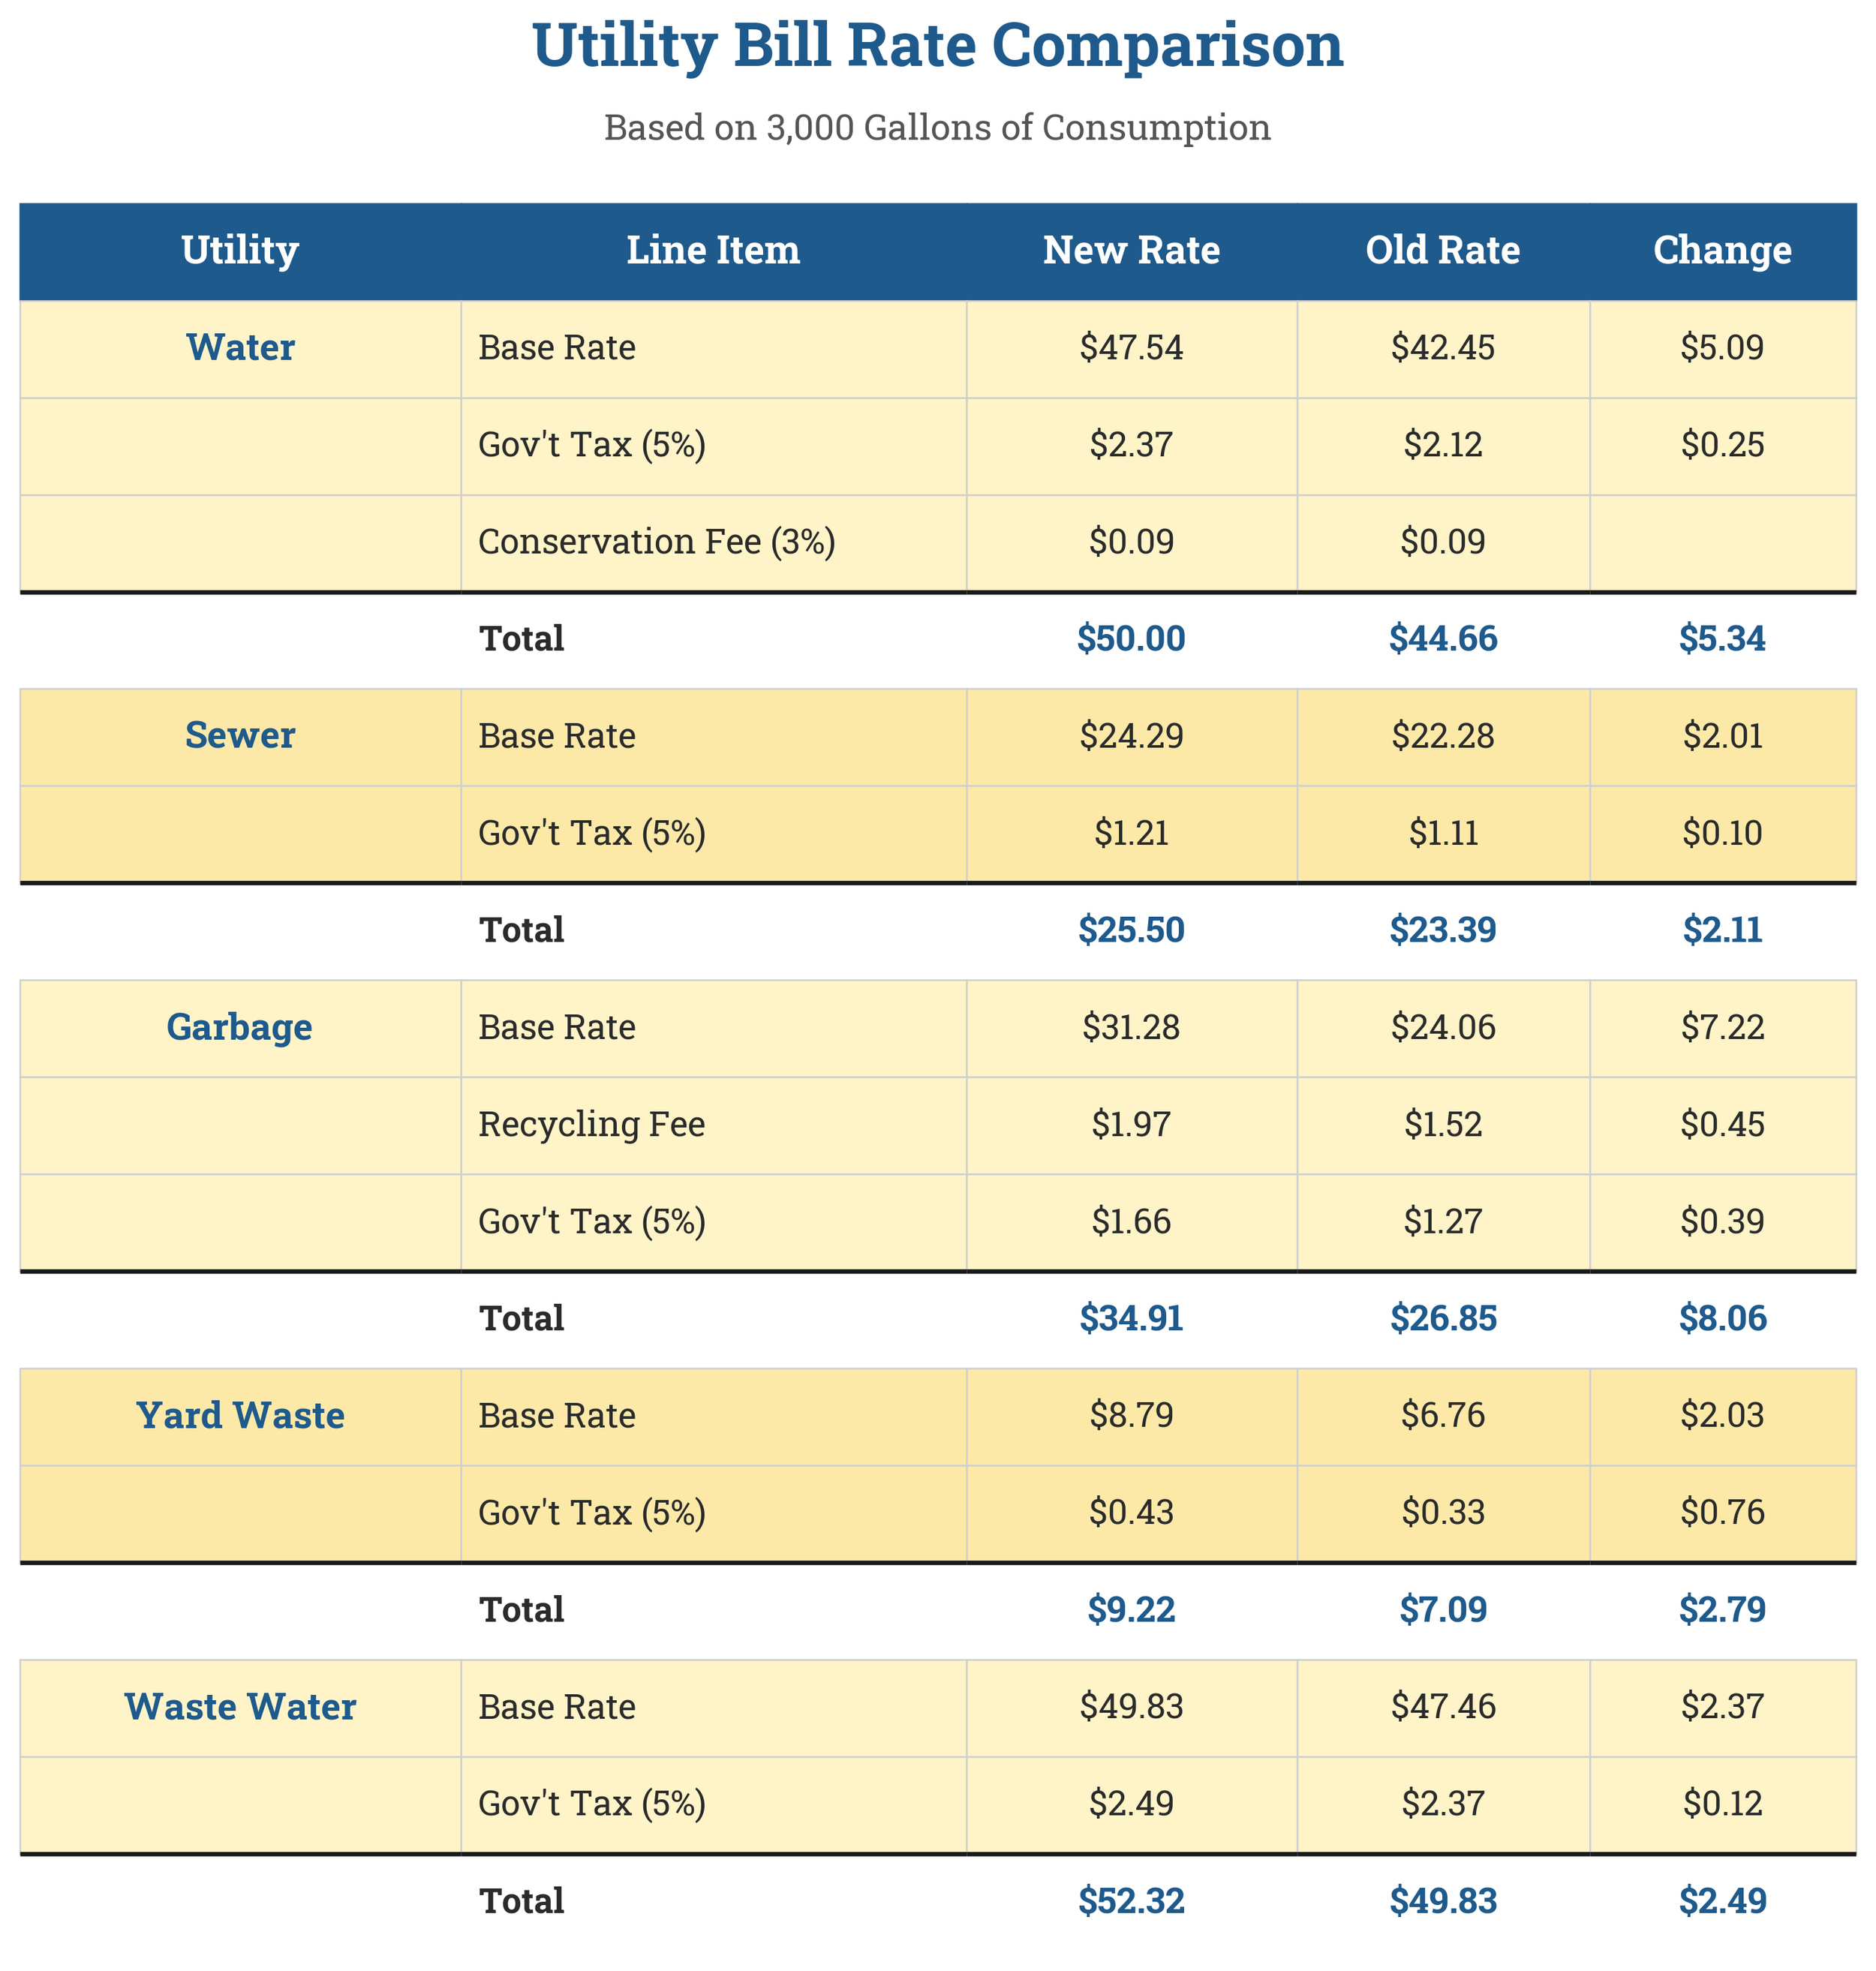
Task: Click the Sewer utility label
Action: coord(240,735)
